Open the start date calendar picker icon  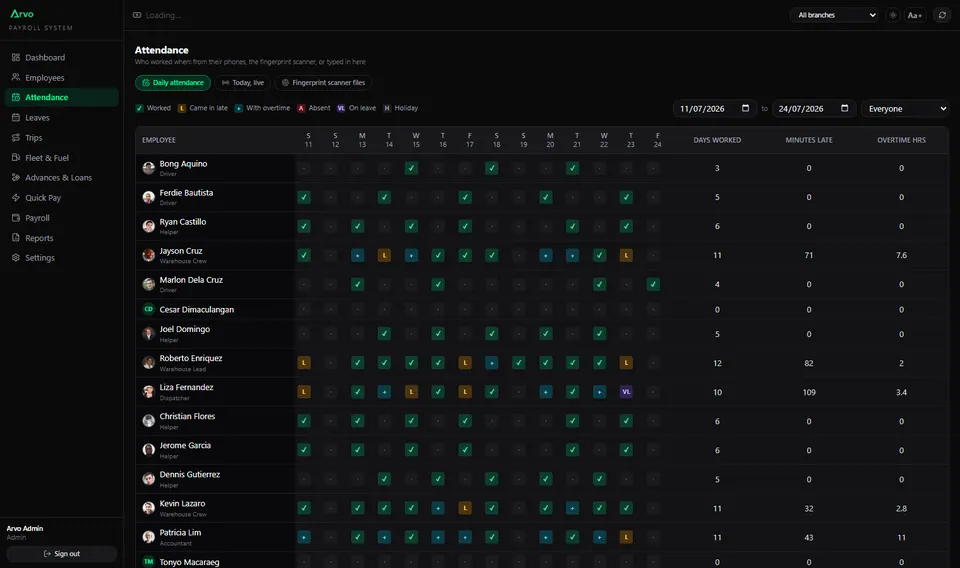pyautogui.click(x=745, y=108)
